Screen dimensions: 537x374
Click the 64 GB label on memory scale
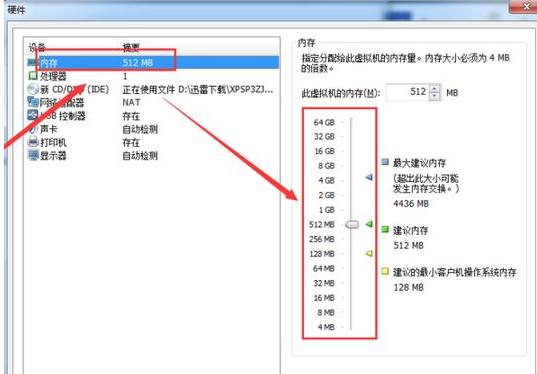pyautogui.click(x=324, y=122)
